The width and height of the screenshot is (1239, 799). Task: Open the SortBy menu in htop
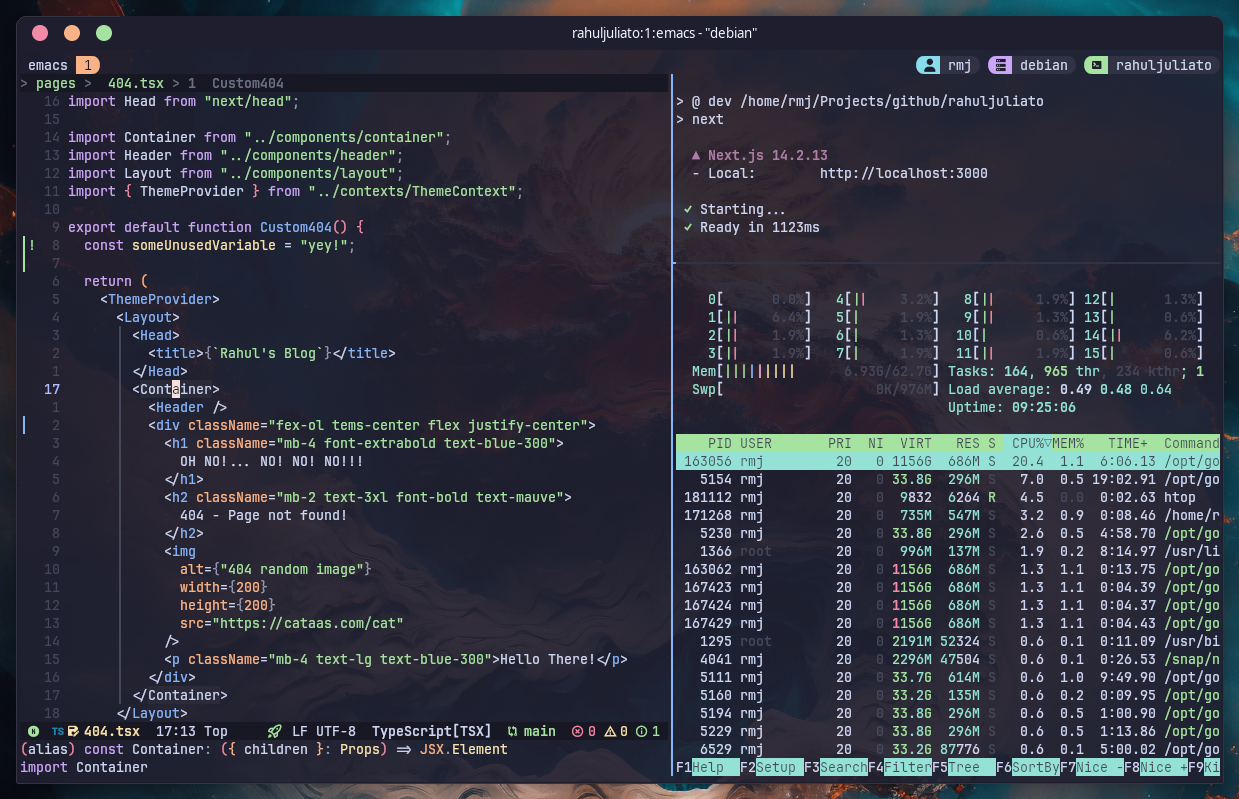coord(1035,767)
